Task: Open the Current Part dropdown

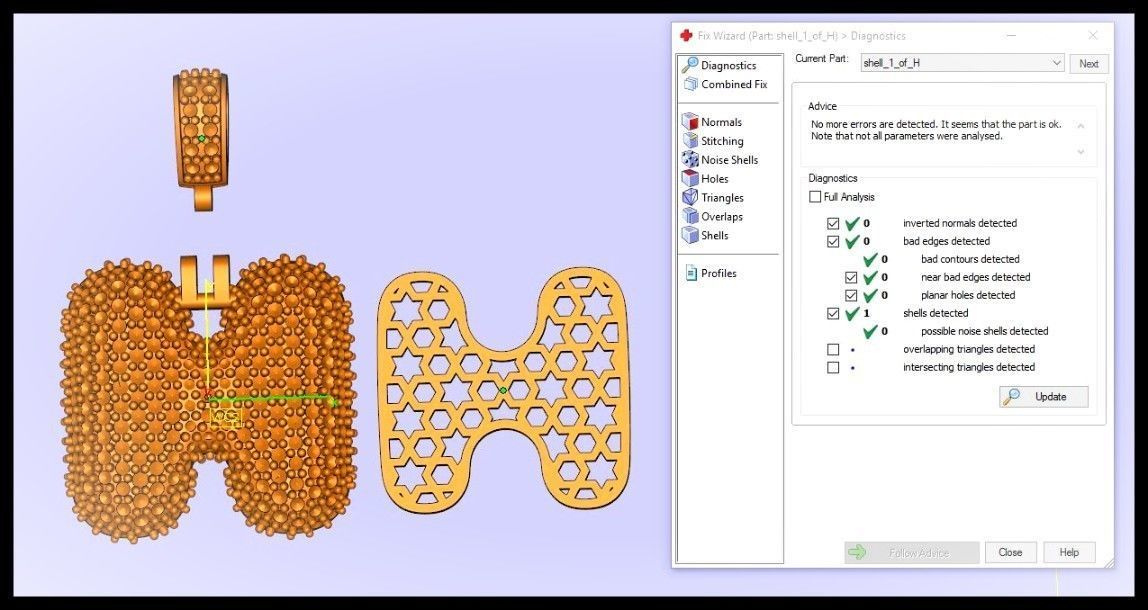Action: (962, 63)
